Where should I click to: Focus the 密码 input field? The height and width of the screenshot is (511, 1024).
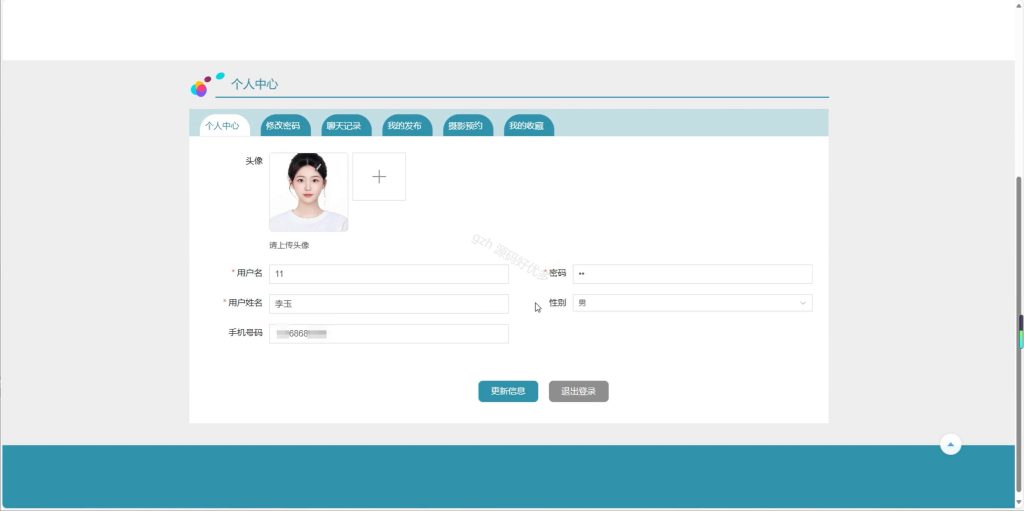pos(692,274)
